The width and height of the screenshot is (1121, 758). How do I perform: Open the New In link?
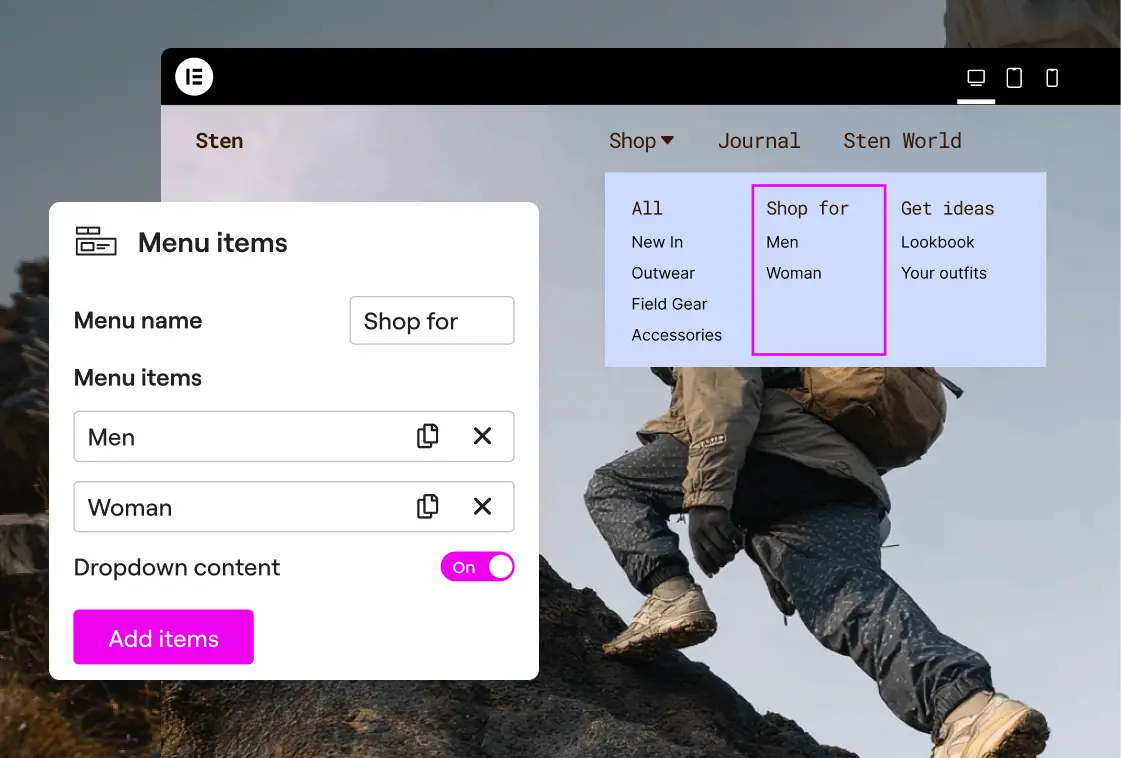[x=657, y=242]
